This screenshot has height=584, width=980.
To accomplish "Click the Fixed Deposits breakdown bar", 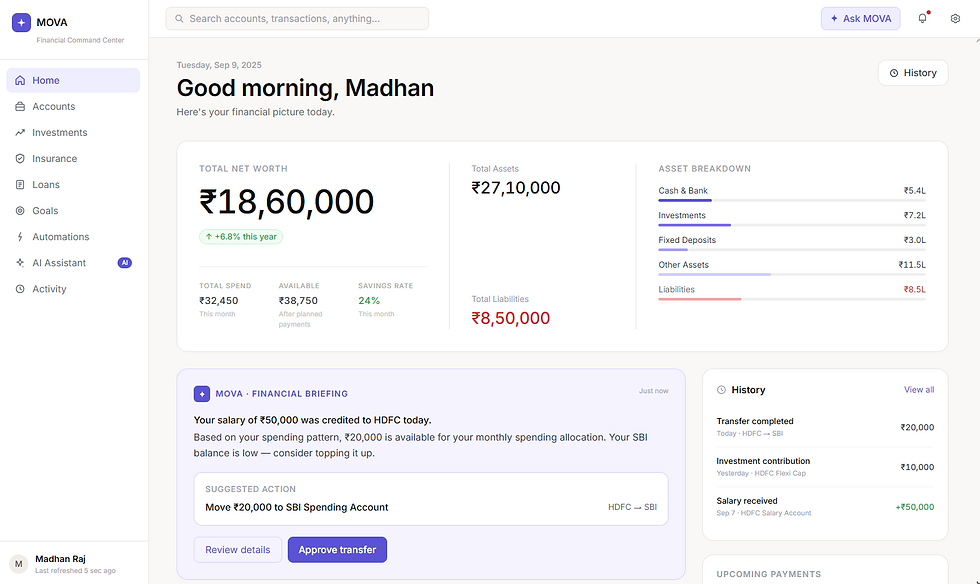I will (792, 250).
